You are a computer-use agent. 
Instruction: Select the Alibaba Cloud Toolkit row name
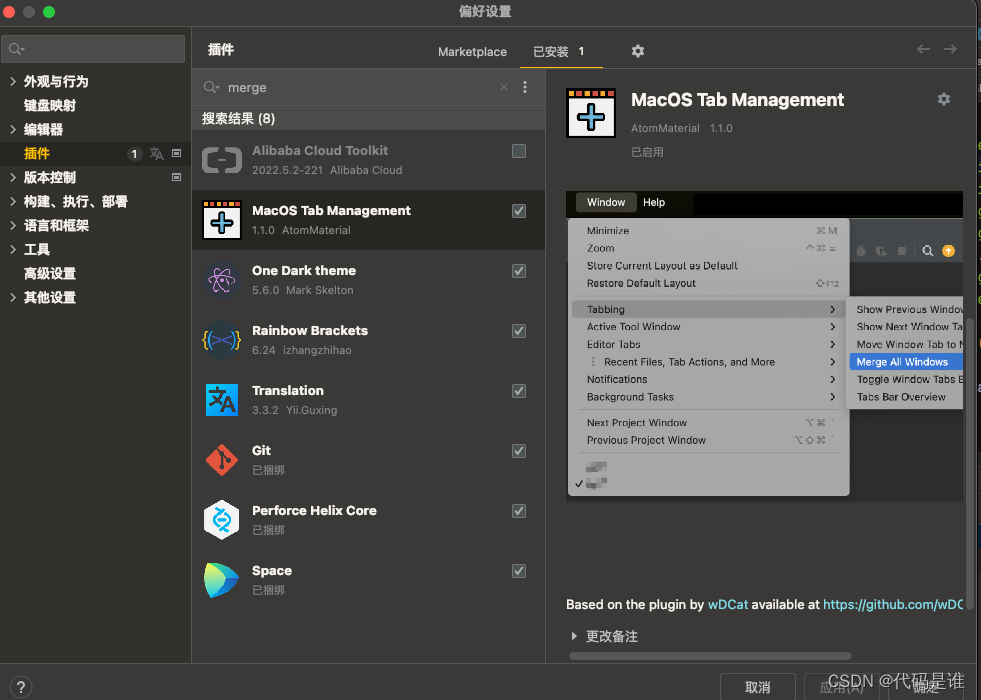[320, 150]
